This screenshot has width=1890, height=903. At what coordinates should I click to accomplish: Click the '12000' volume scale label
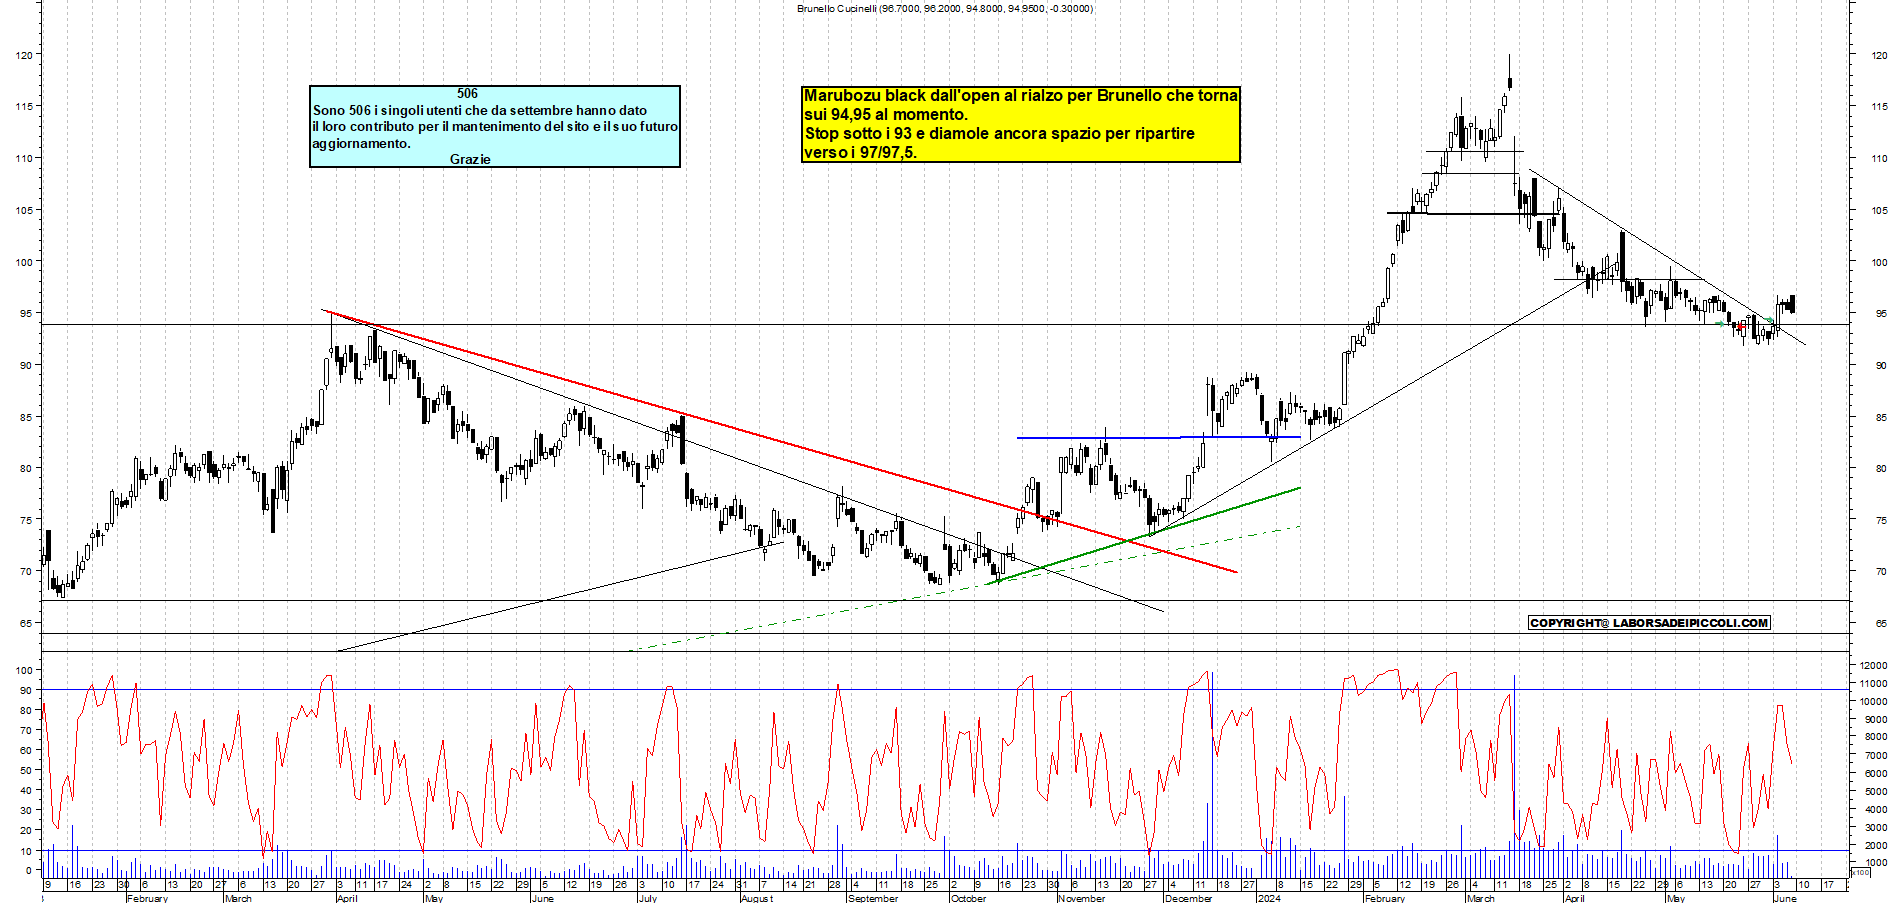coord(1873,665)
